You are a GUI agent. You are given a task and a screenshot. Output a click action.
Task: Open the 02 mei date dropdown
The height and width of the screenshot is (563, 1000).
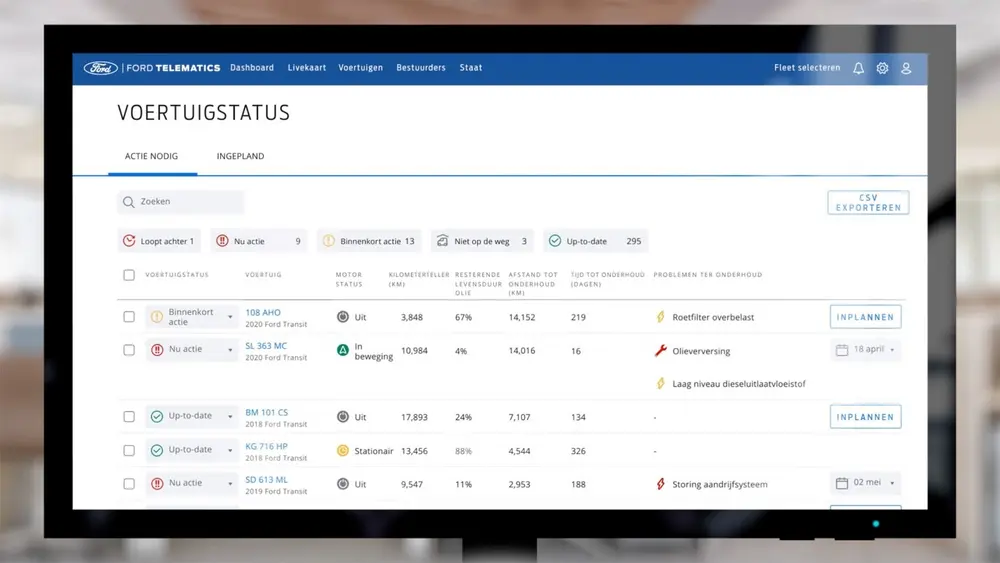pos(865,483)
